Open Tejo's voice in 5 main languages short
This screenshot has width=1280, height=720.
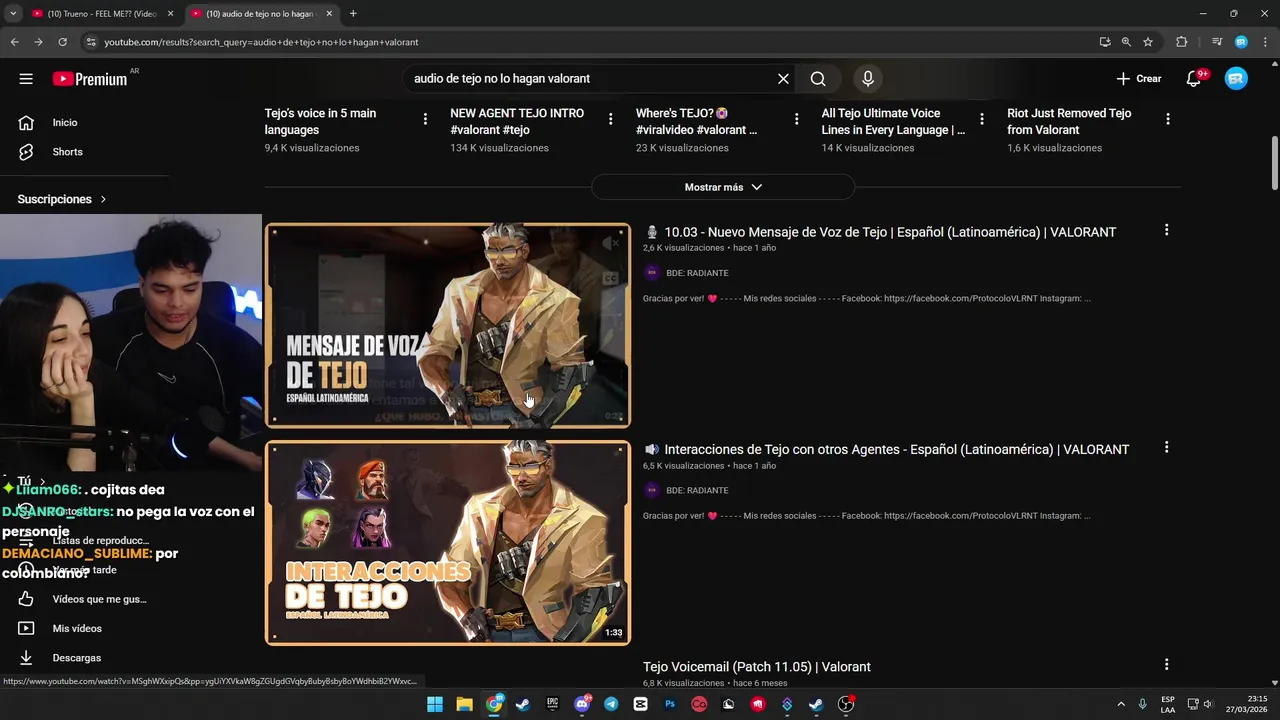coord(320,122)
